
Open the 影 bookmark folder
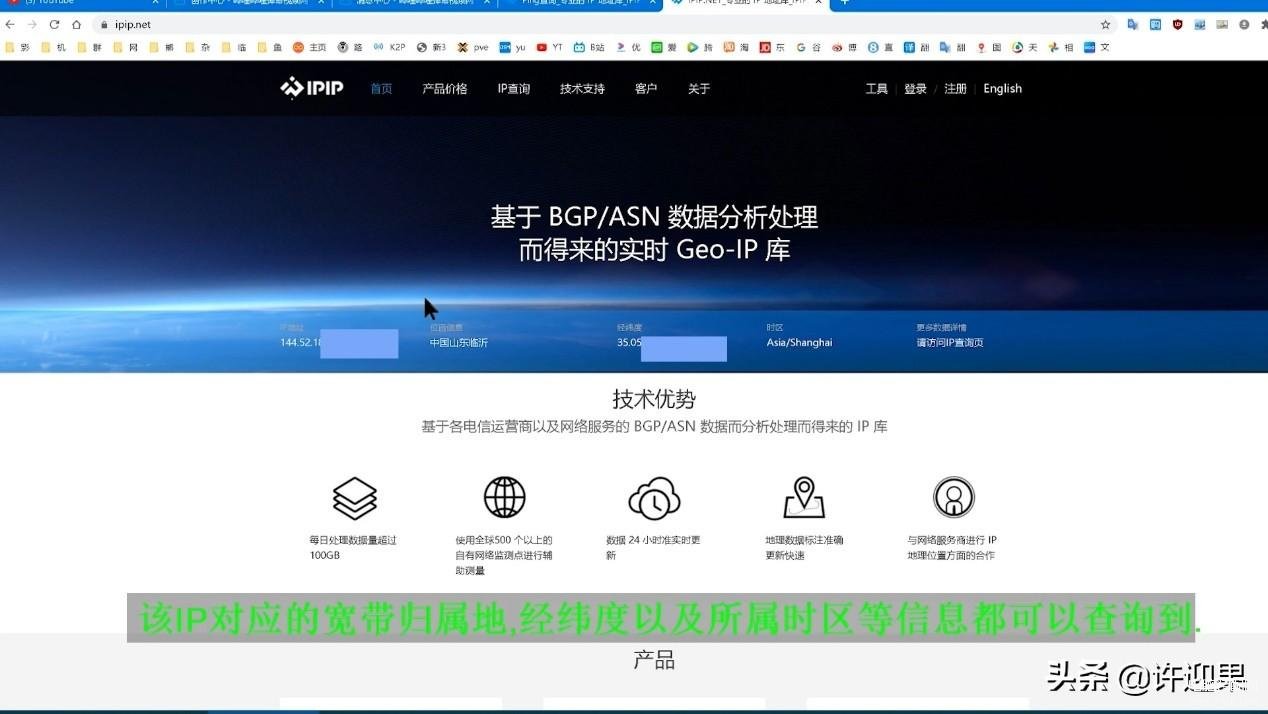[x=17, y=47]
